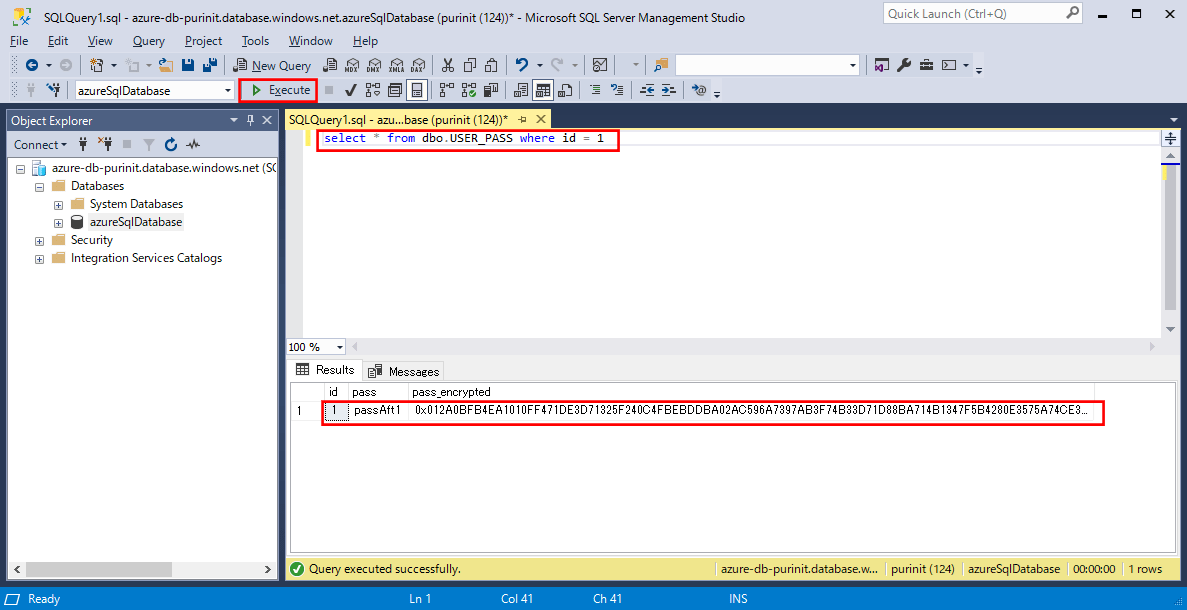The width and height of the screenshot is (1187, 610).
Task: Close the Object Explorer panel
Action: click(267, 120)
